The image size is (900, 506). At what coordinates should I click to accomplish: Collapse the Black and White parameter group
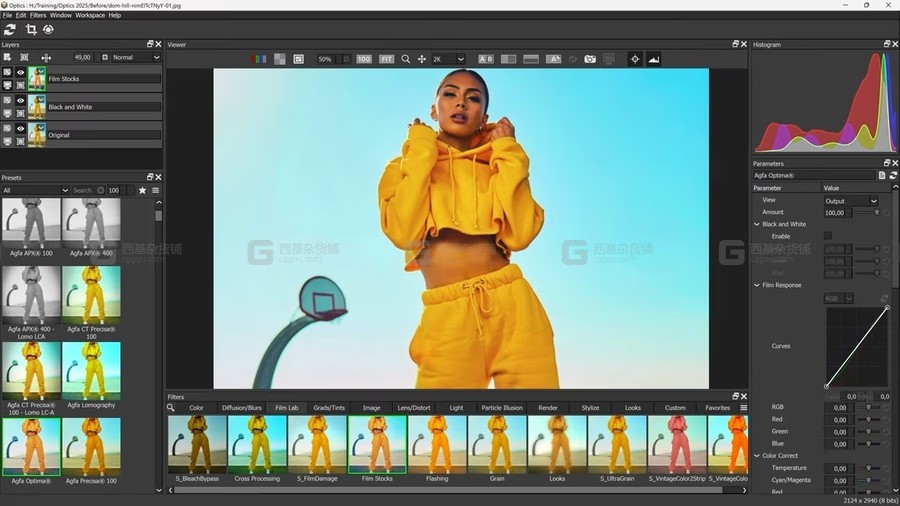(x=757, y=224)
